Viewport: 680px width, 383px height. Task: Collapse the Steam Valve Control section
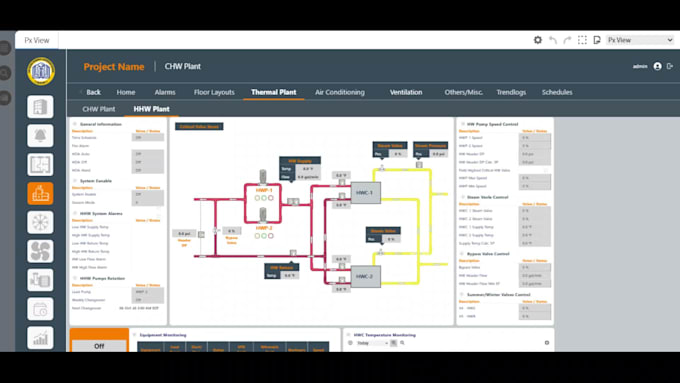pos(462,197)
